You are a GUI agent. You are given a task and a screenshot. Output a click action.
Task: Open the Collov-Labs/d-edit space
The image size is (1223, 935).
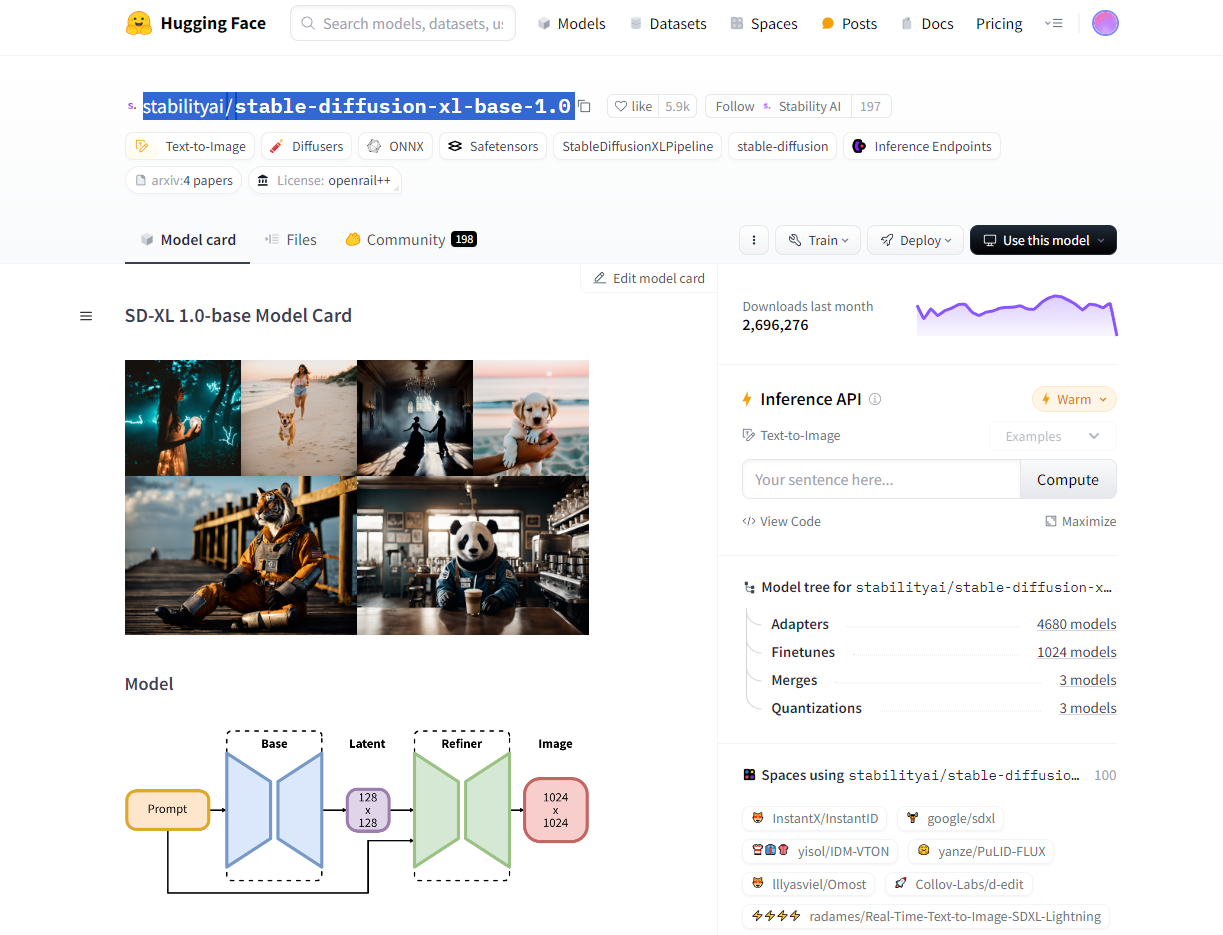[960, 884]
